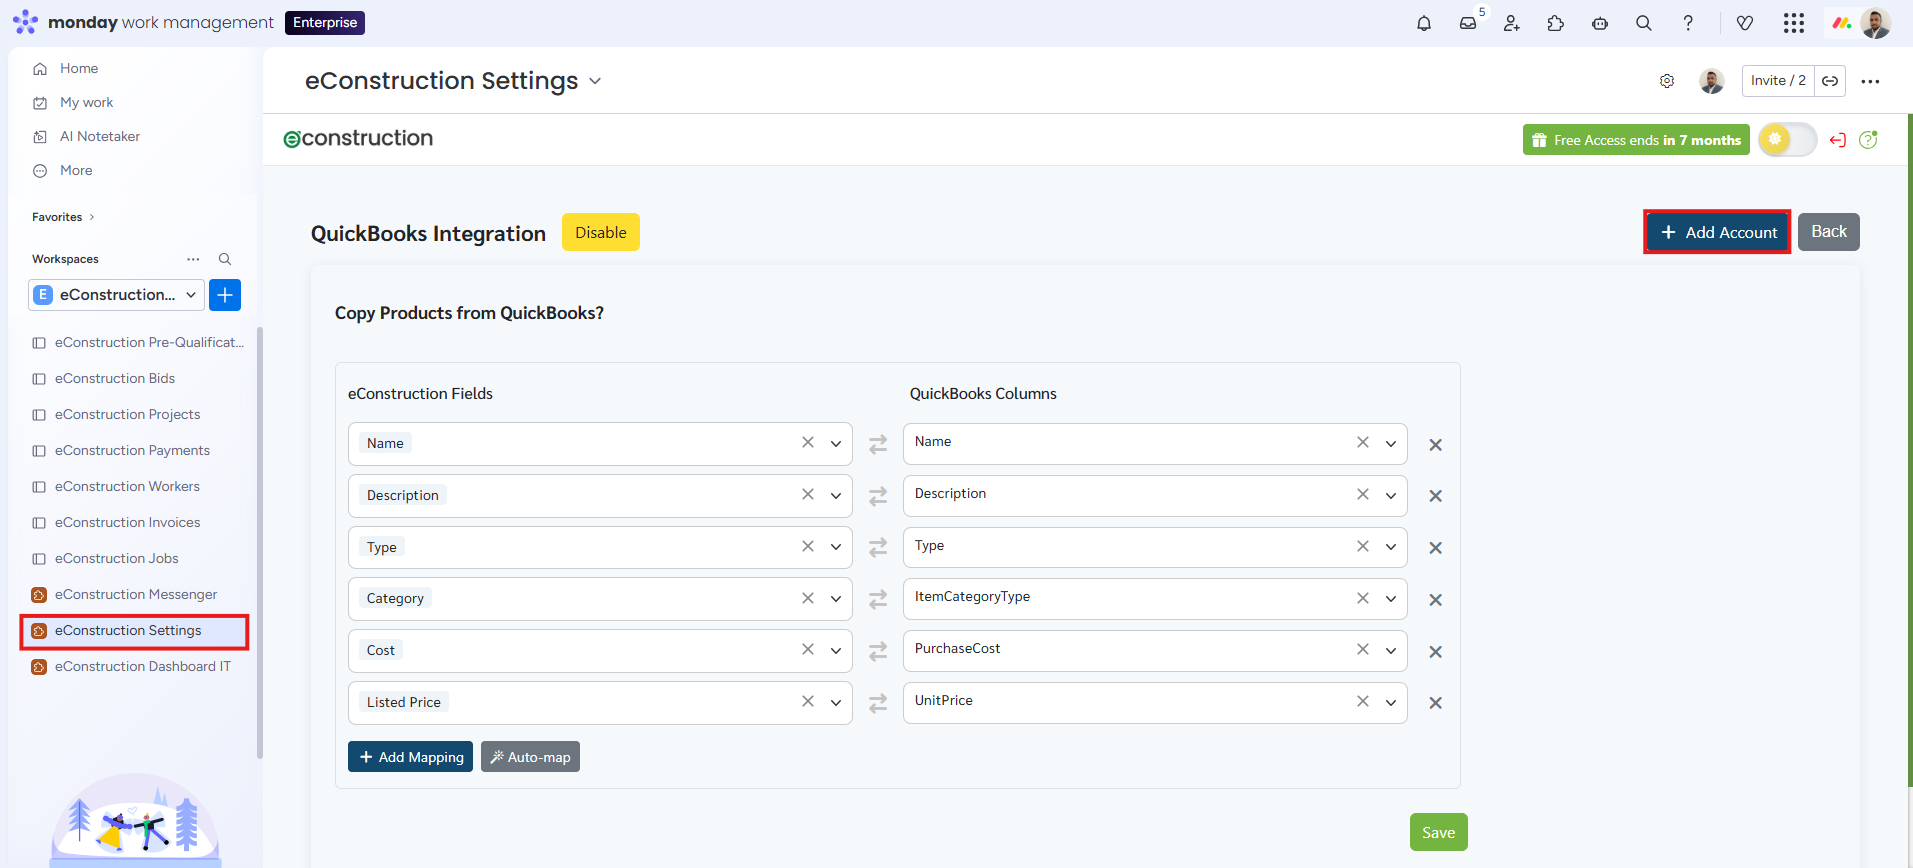The image size is (1913, 868).
Task: Open the Listed Price field dropdown
Action: point(836,703)
